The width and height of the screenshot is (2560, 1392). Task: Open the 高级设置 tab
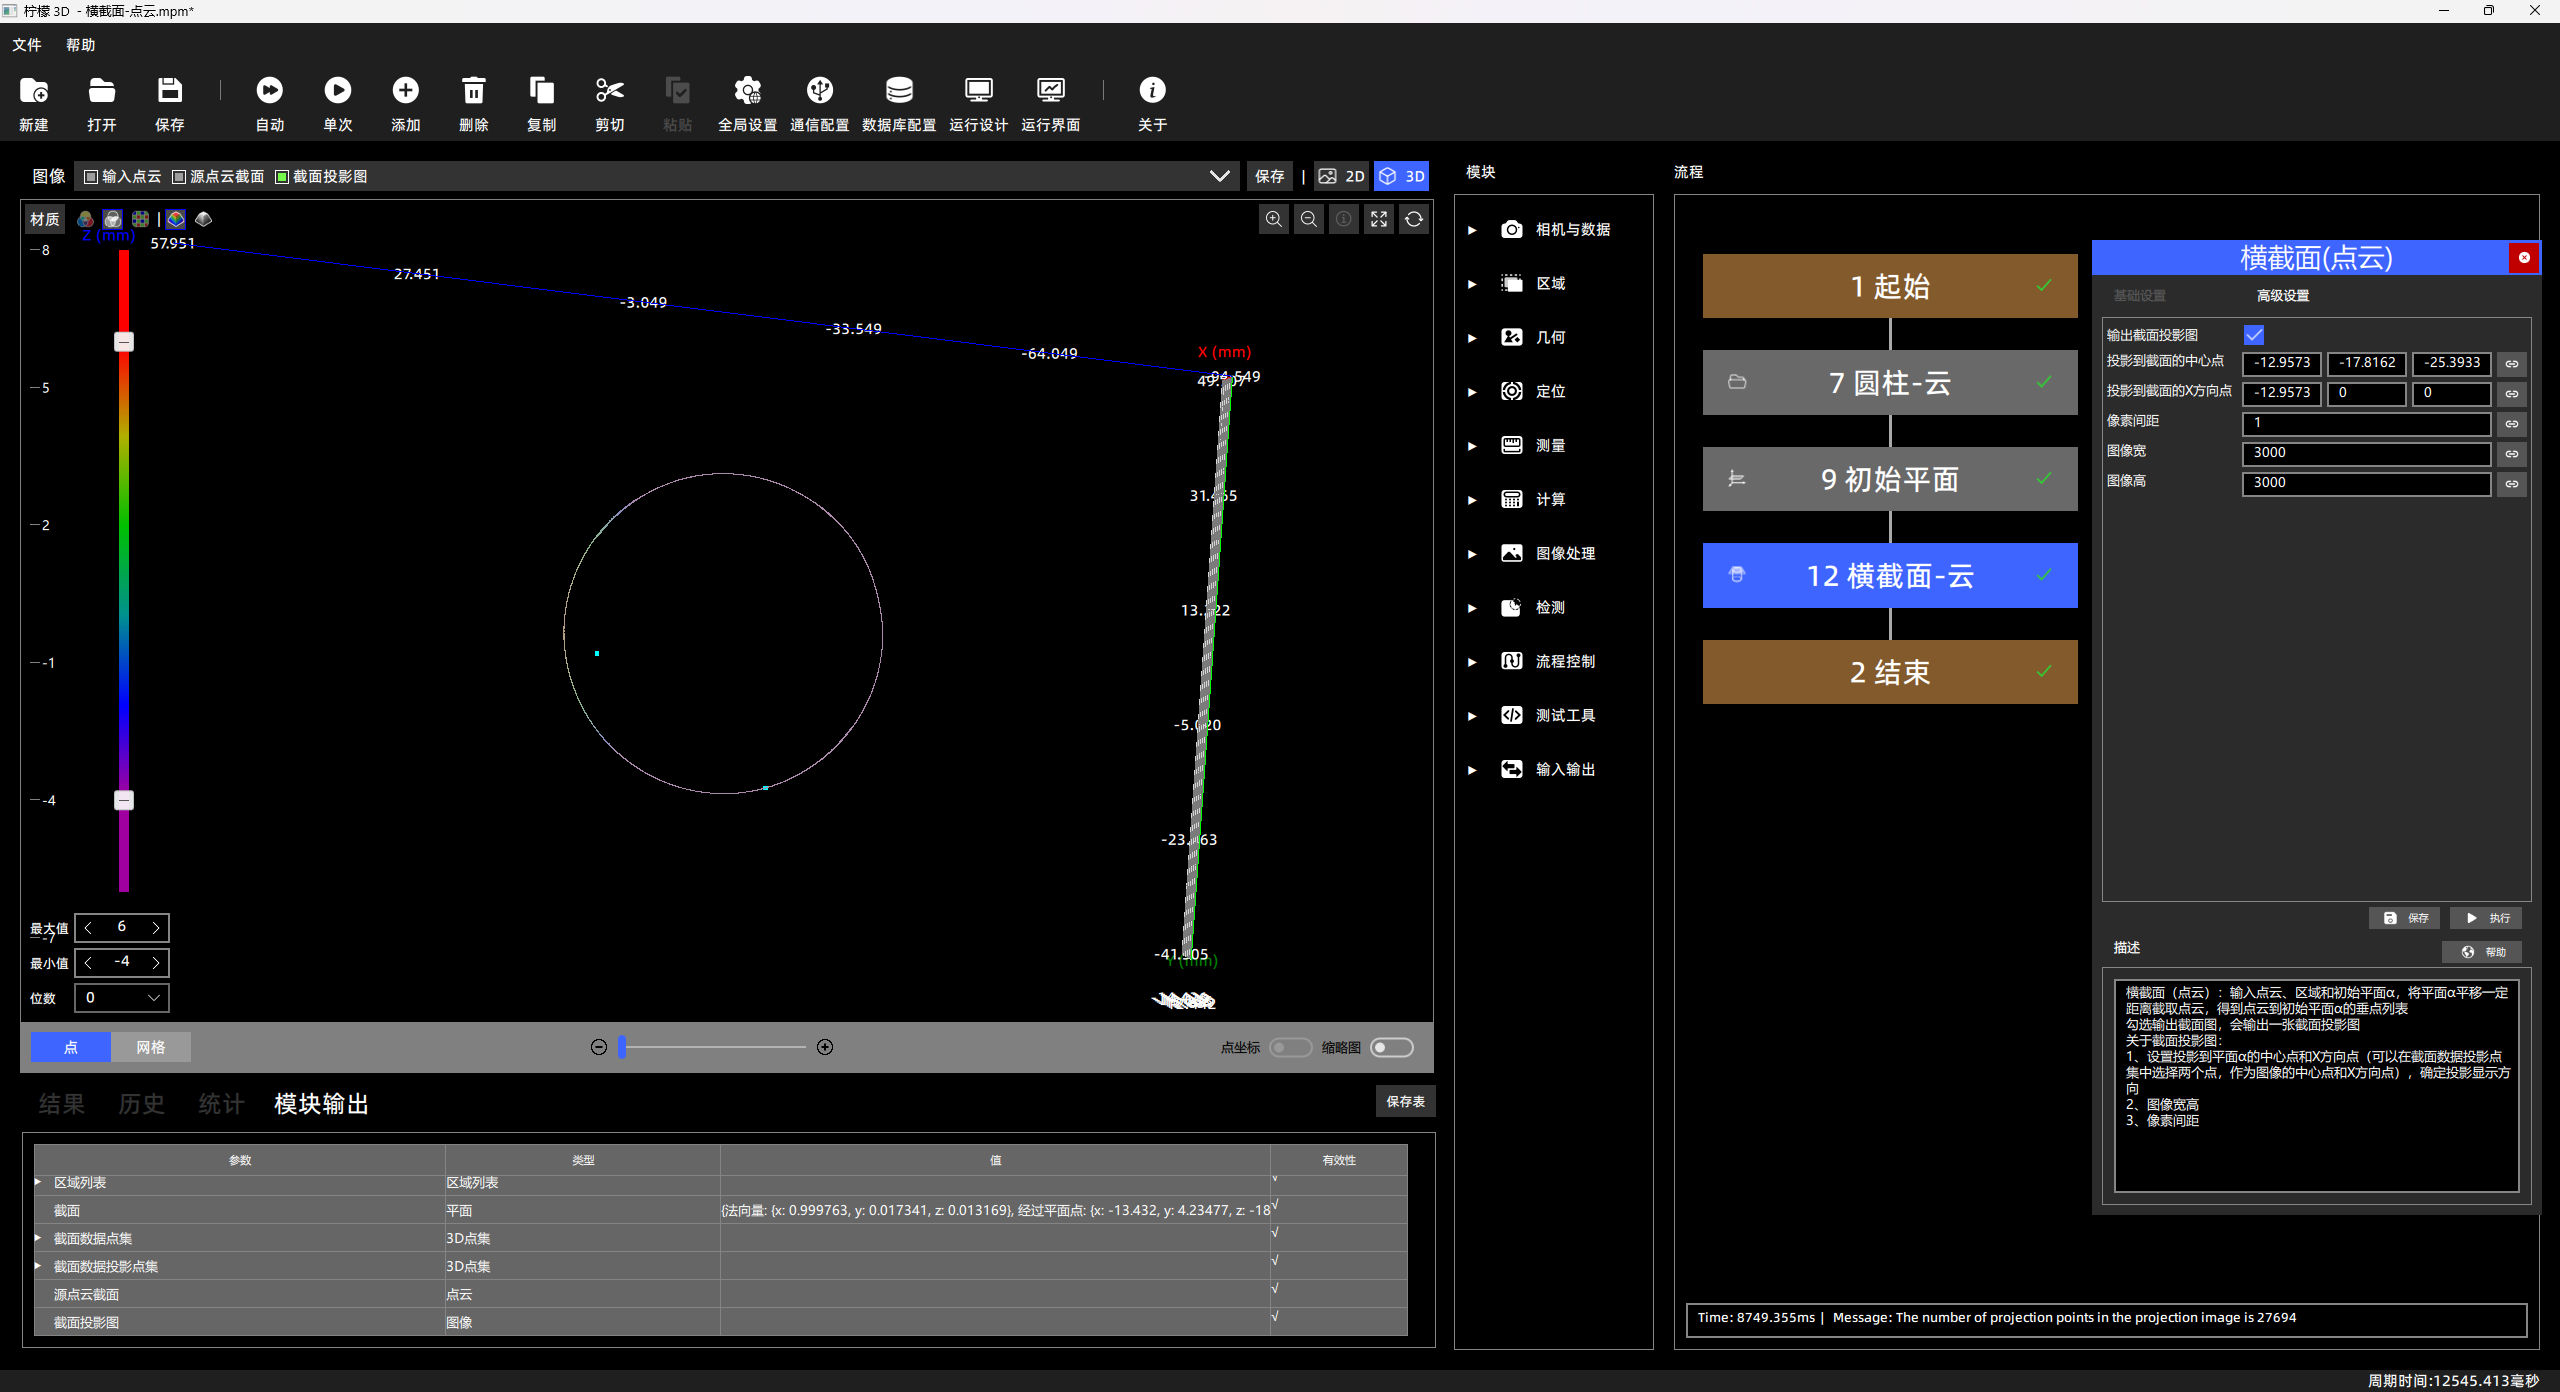(2283, 296)
